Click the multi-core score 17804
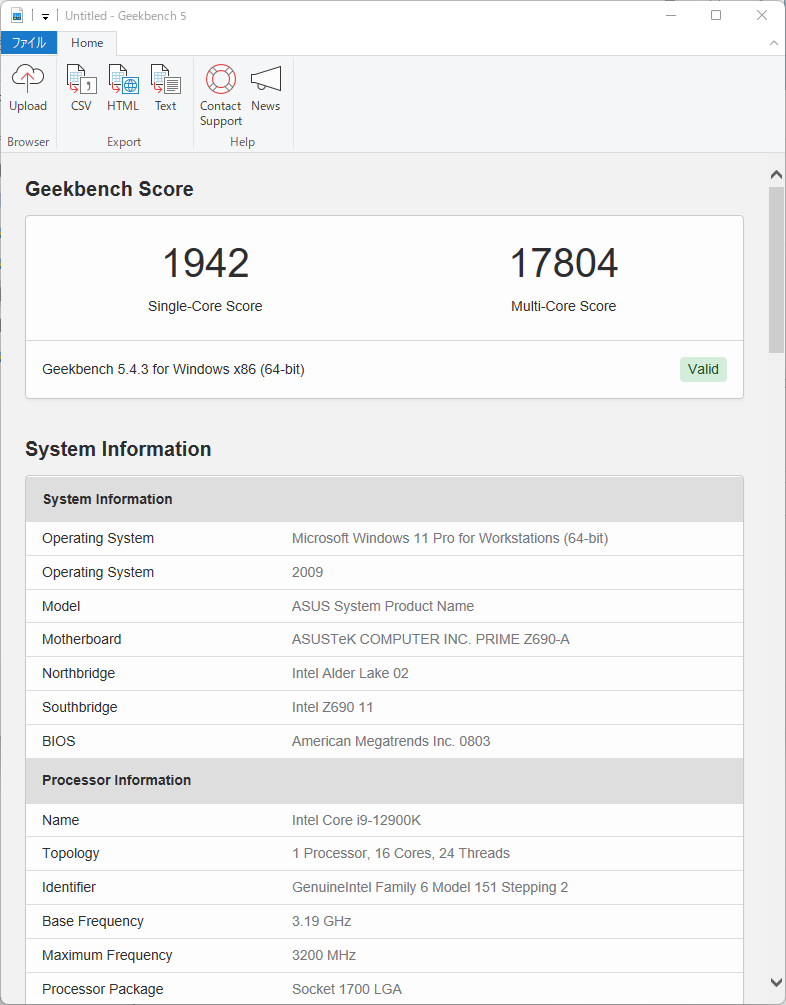786x1005 pixels. point(564,263)
